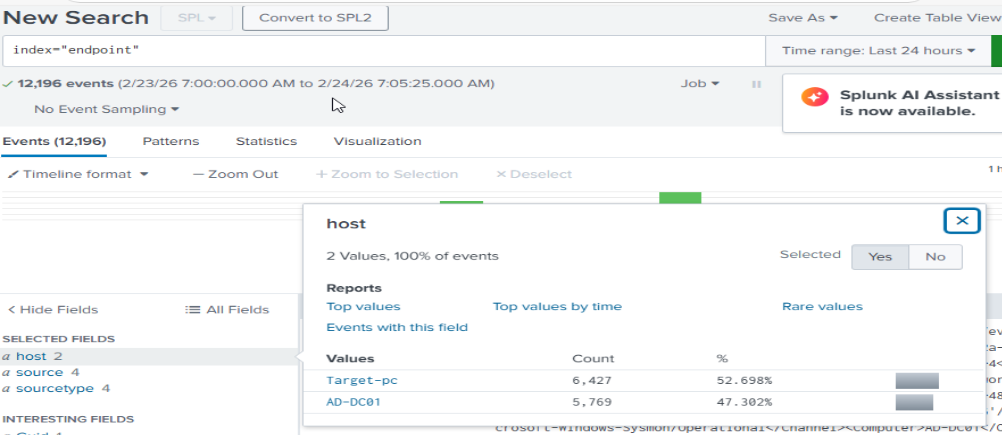Screen dimensions: 1002x435
Task: Expand the Job dropdown menu
Action: (700, 84)
